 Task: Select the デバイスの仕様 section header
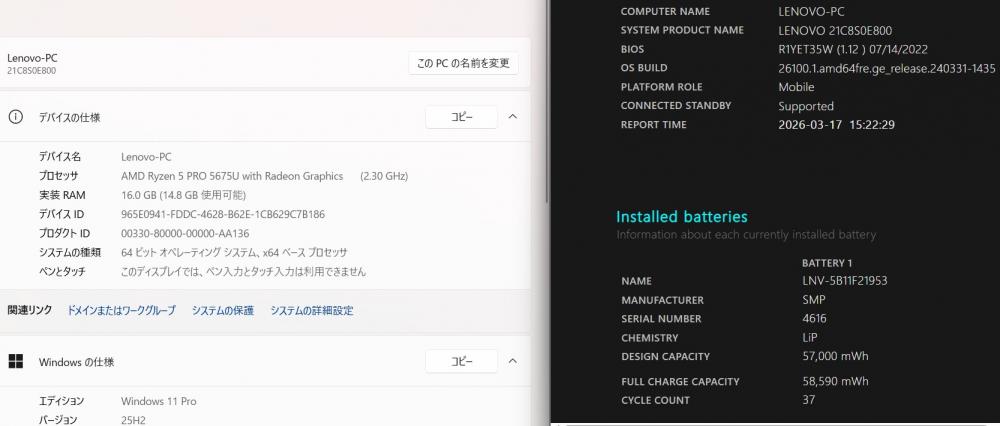click(265, 117)
